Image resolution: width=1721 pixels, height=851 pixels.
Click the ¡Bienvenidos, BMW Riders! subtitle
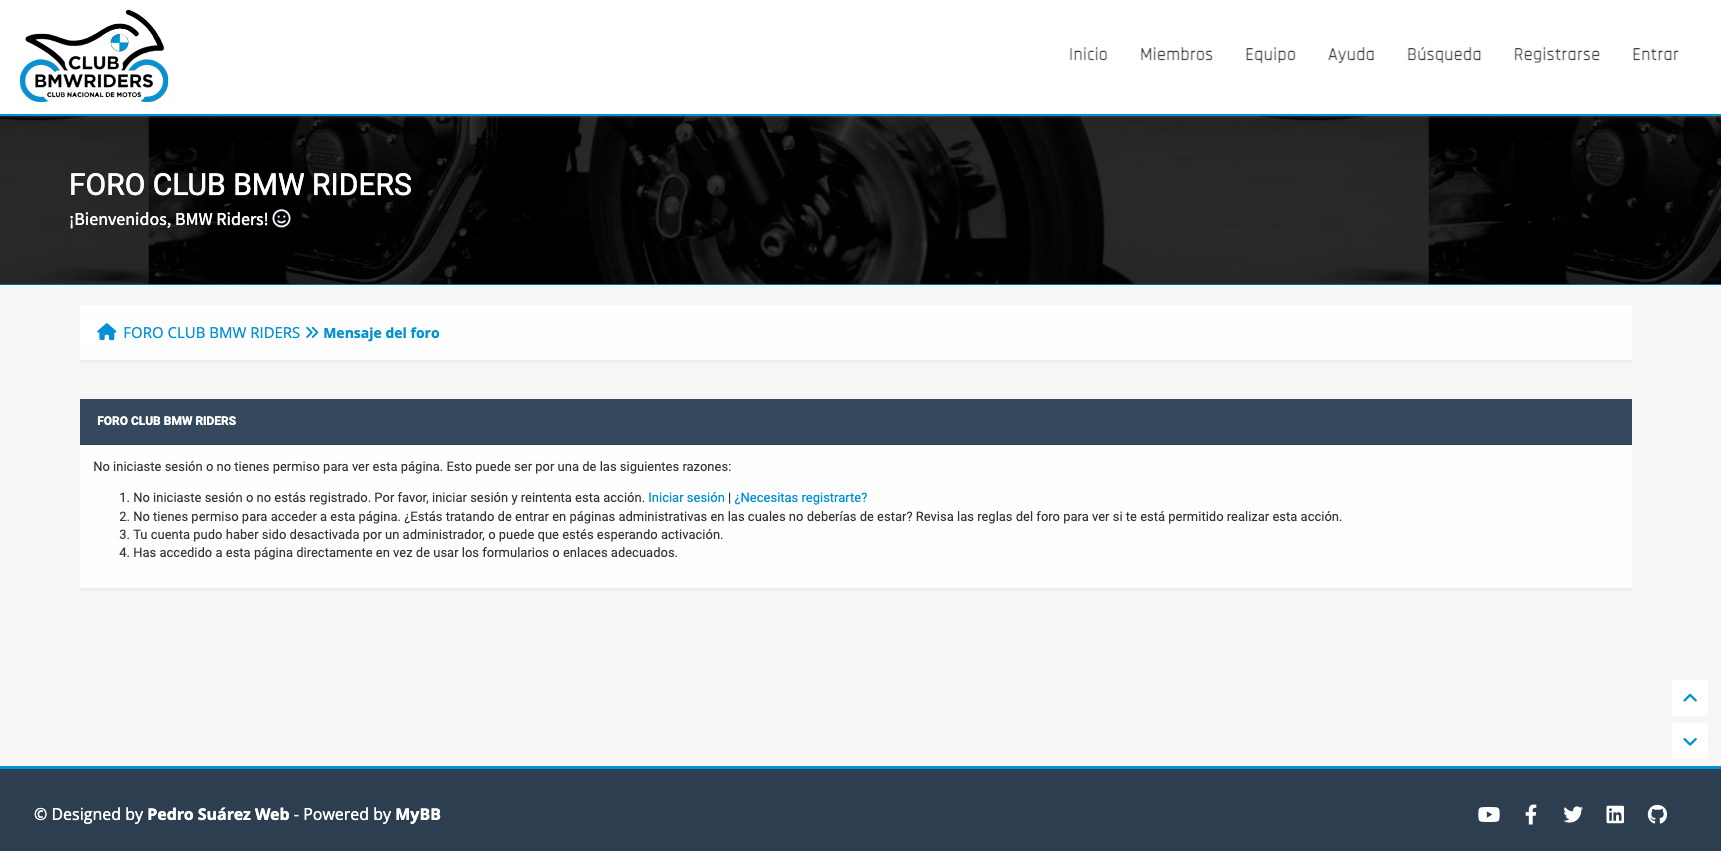(180, 219)
